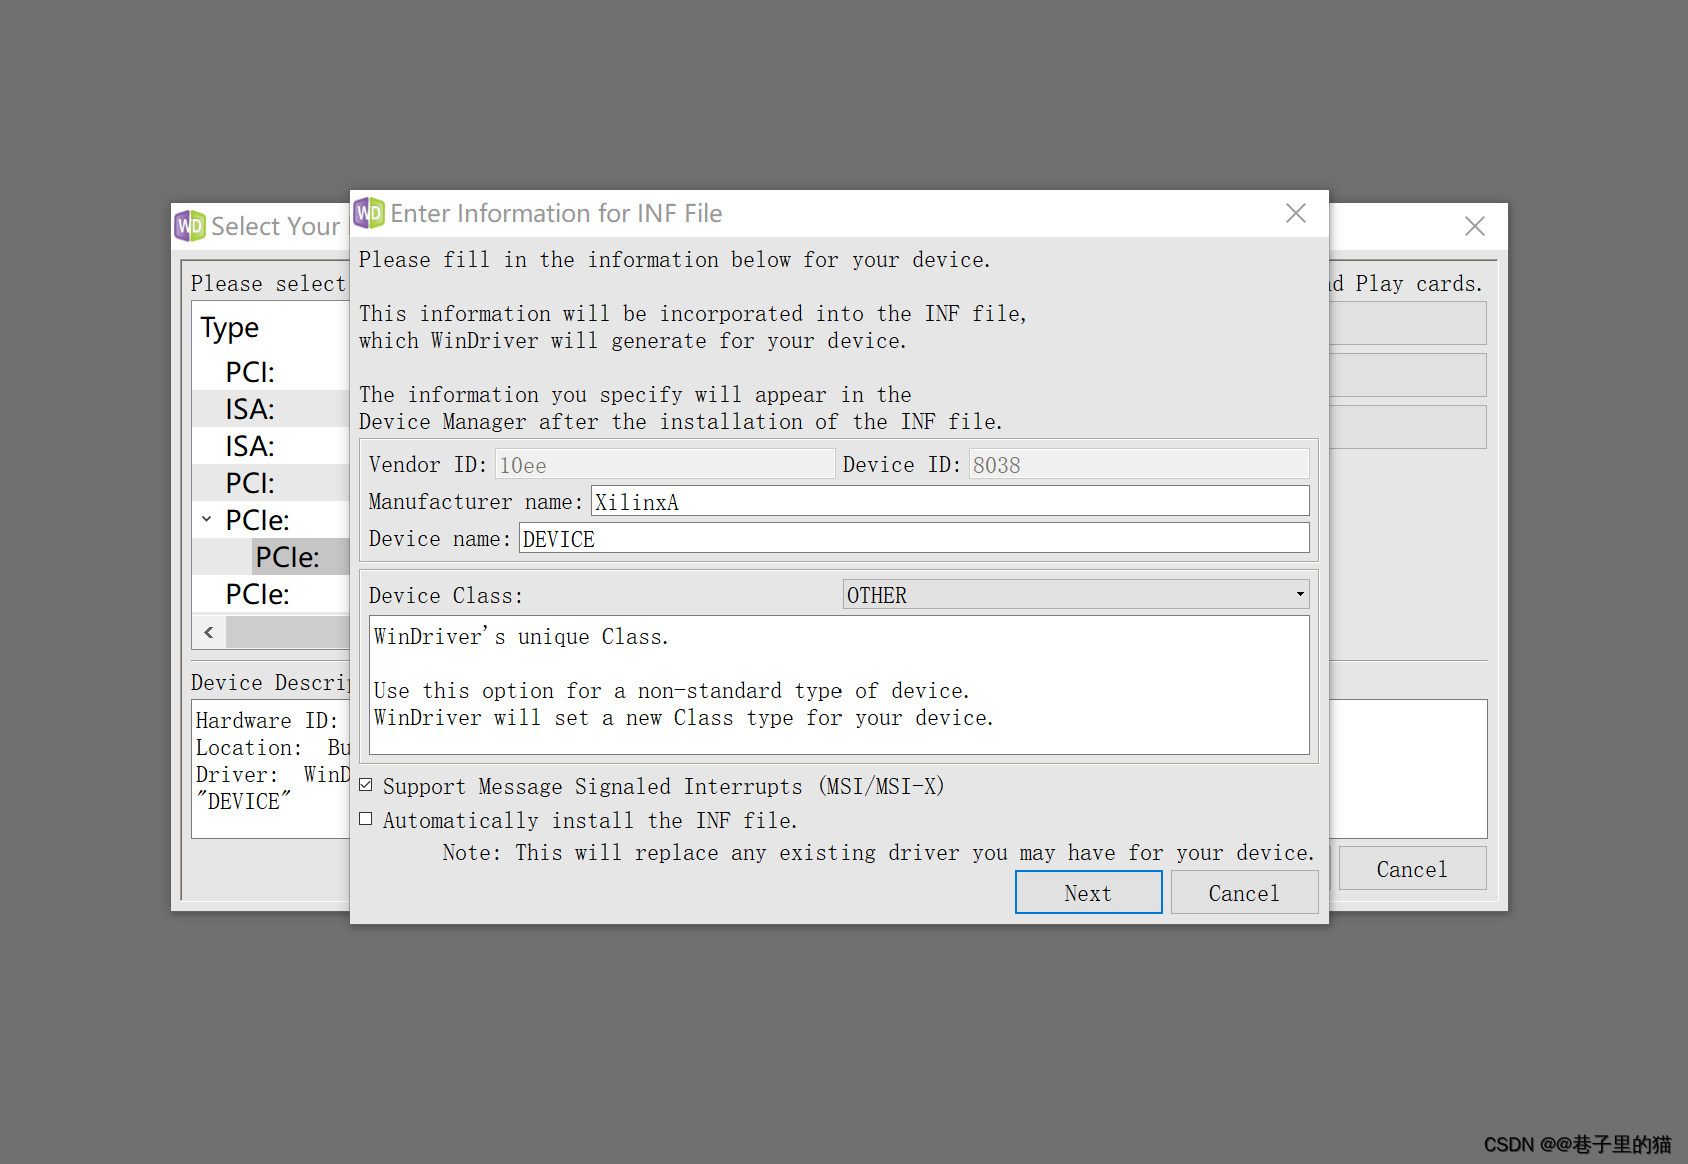
Task: Click the 'Location:' line in Device Description
Action: pyautogui.click(x=272, y=747)
